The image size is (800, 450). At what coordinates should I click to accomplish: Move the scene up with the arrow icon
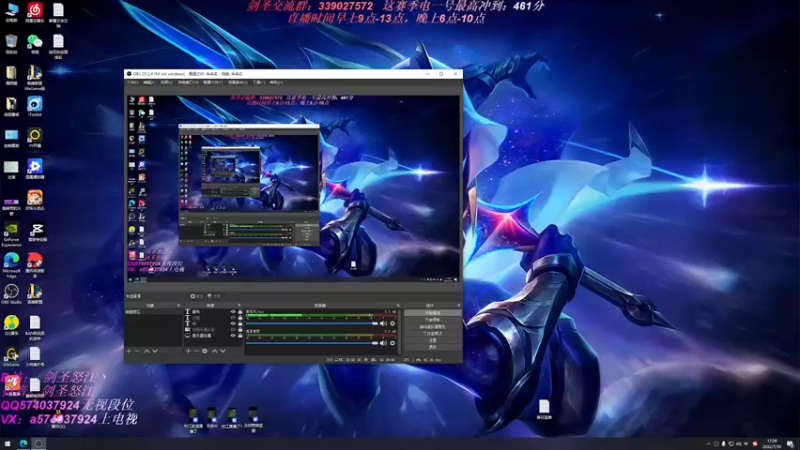coord(146,351)
